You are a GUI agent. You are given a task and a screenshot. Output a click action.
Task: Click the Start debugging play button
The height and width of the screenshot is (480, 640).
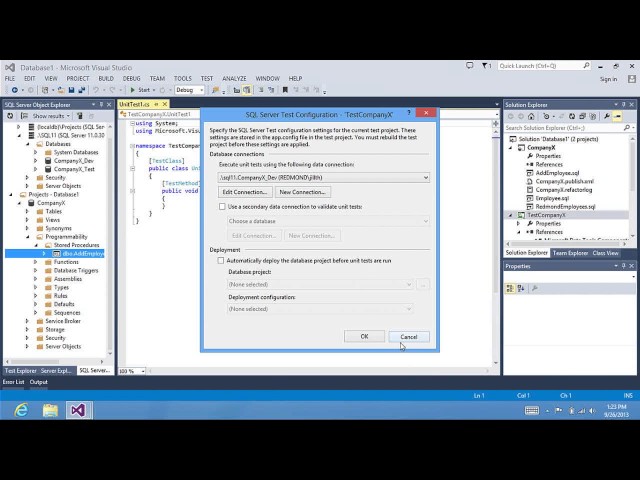pos(132,90)
